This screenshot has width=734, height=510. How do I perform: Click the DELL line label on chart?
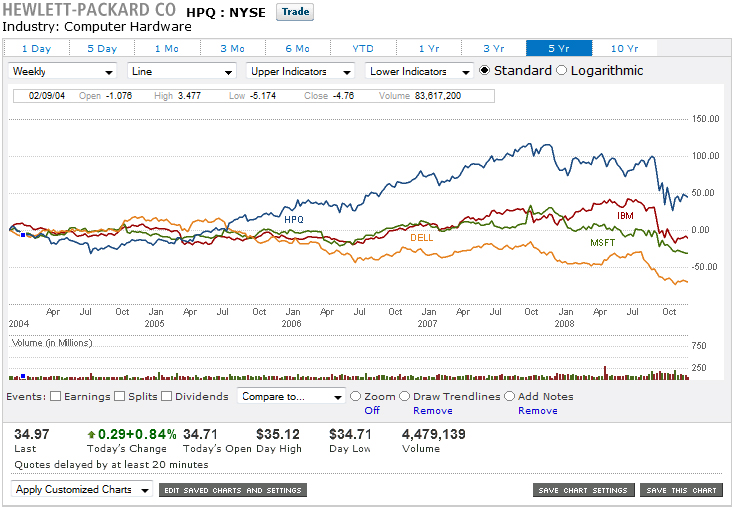[421, 238]
